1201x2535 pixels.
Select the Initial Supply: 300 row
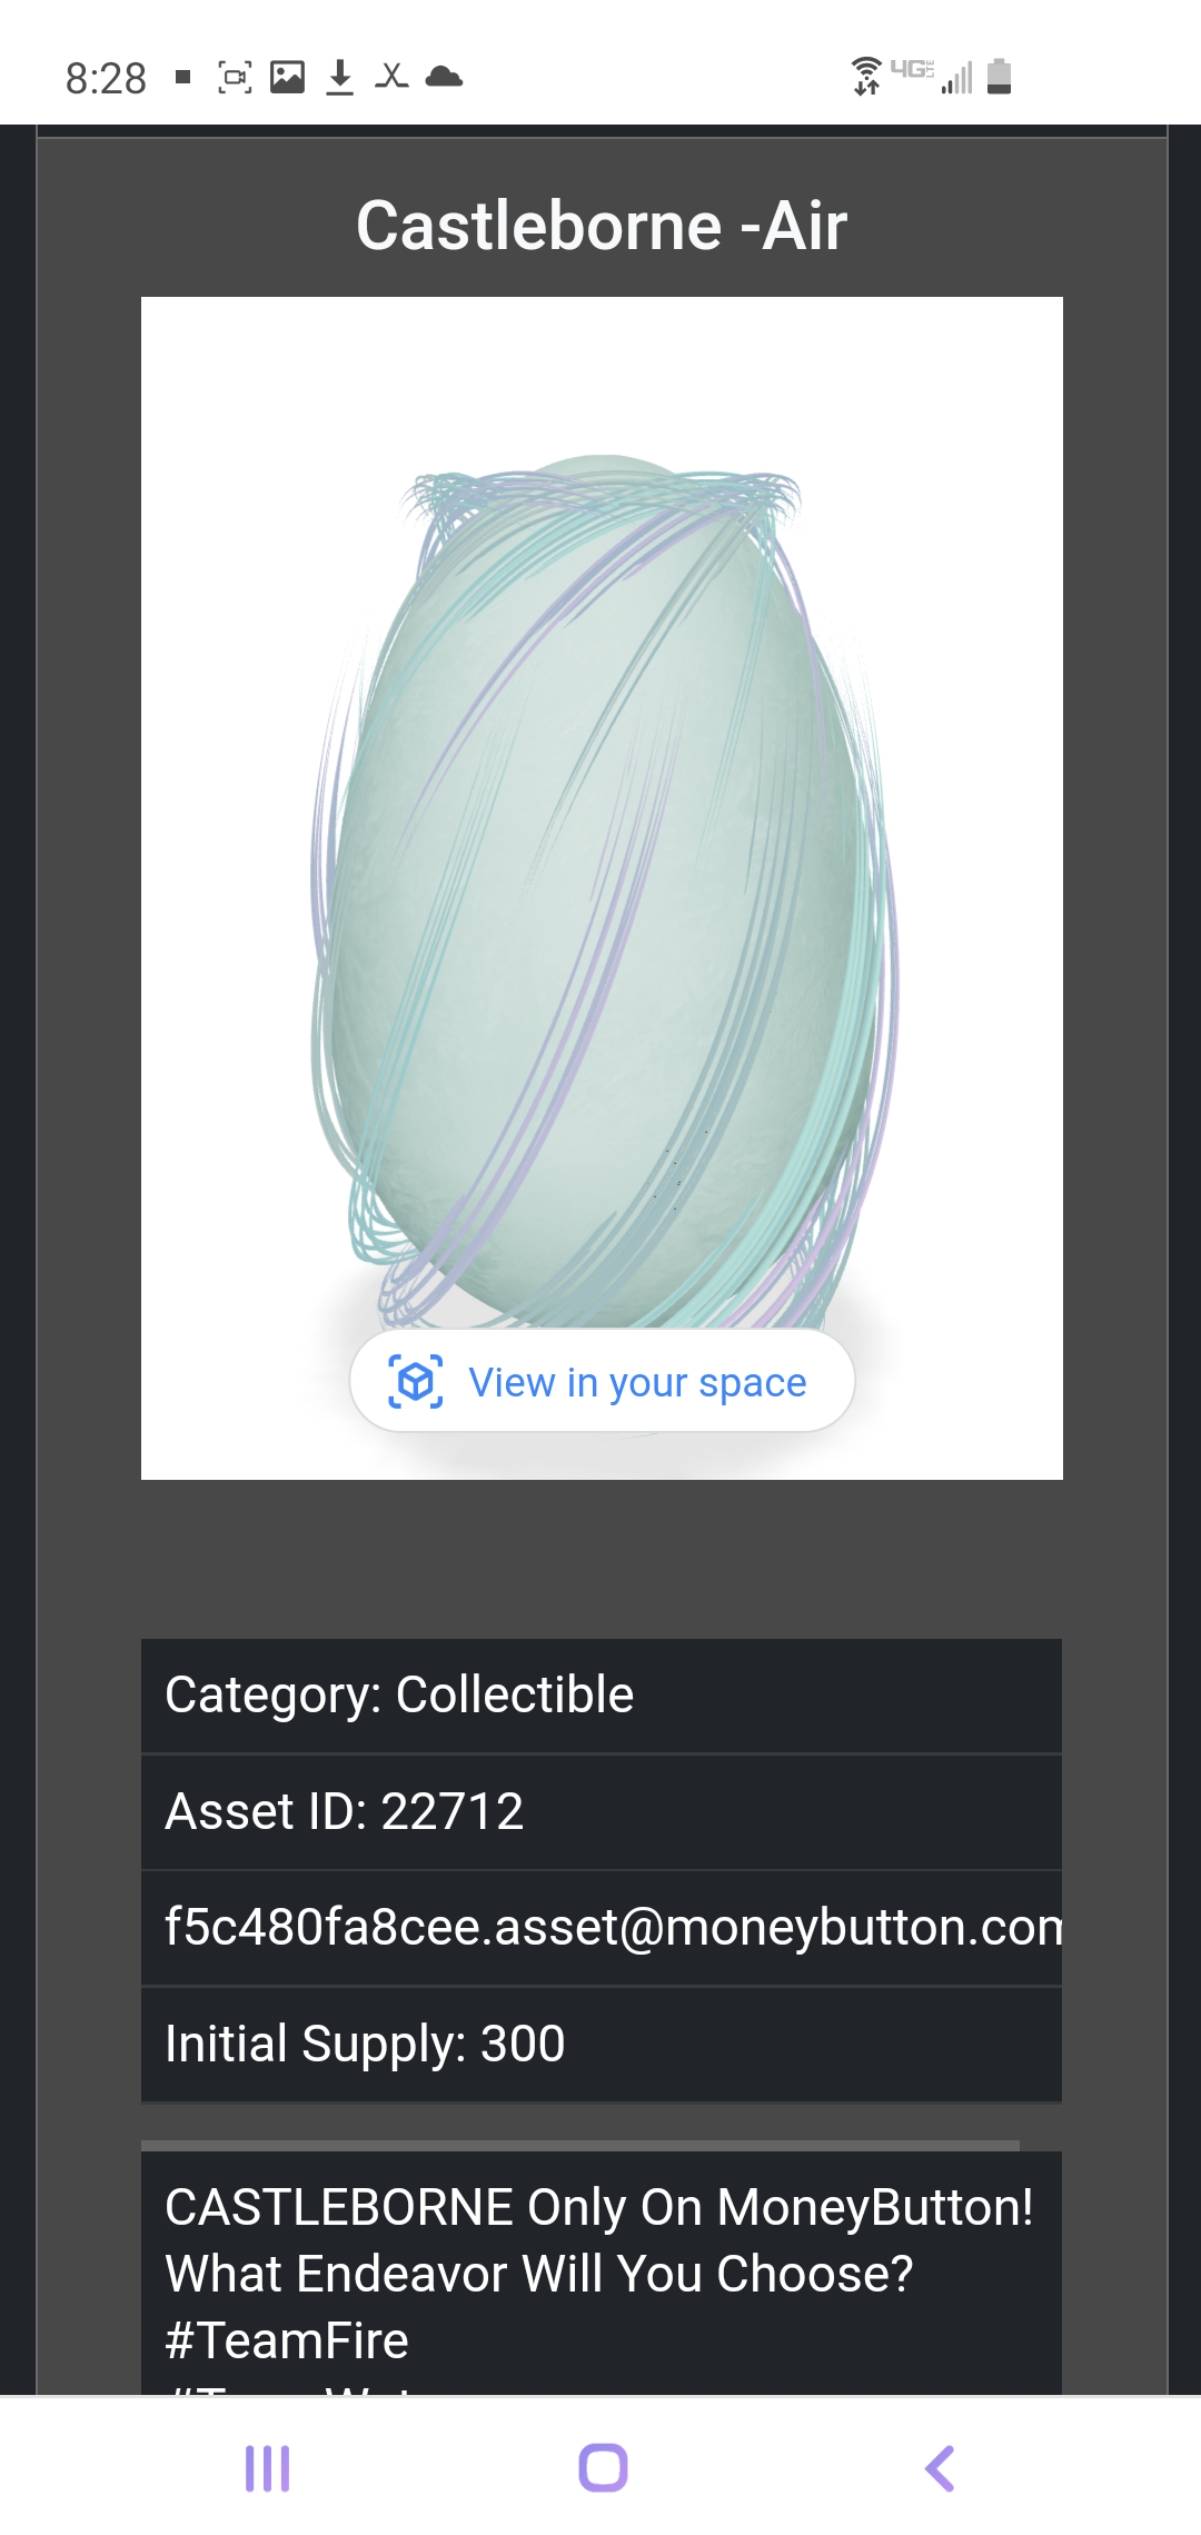click(601, 2043)
